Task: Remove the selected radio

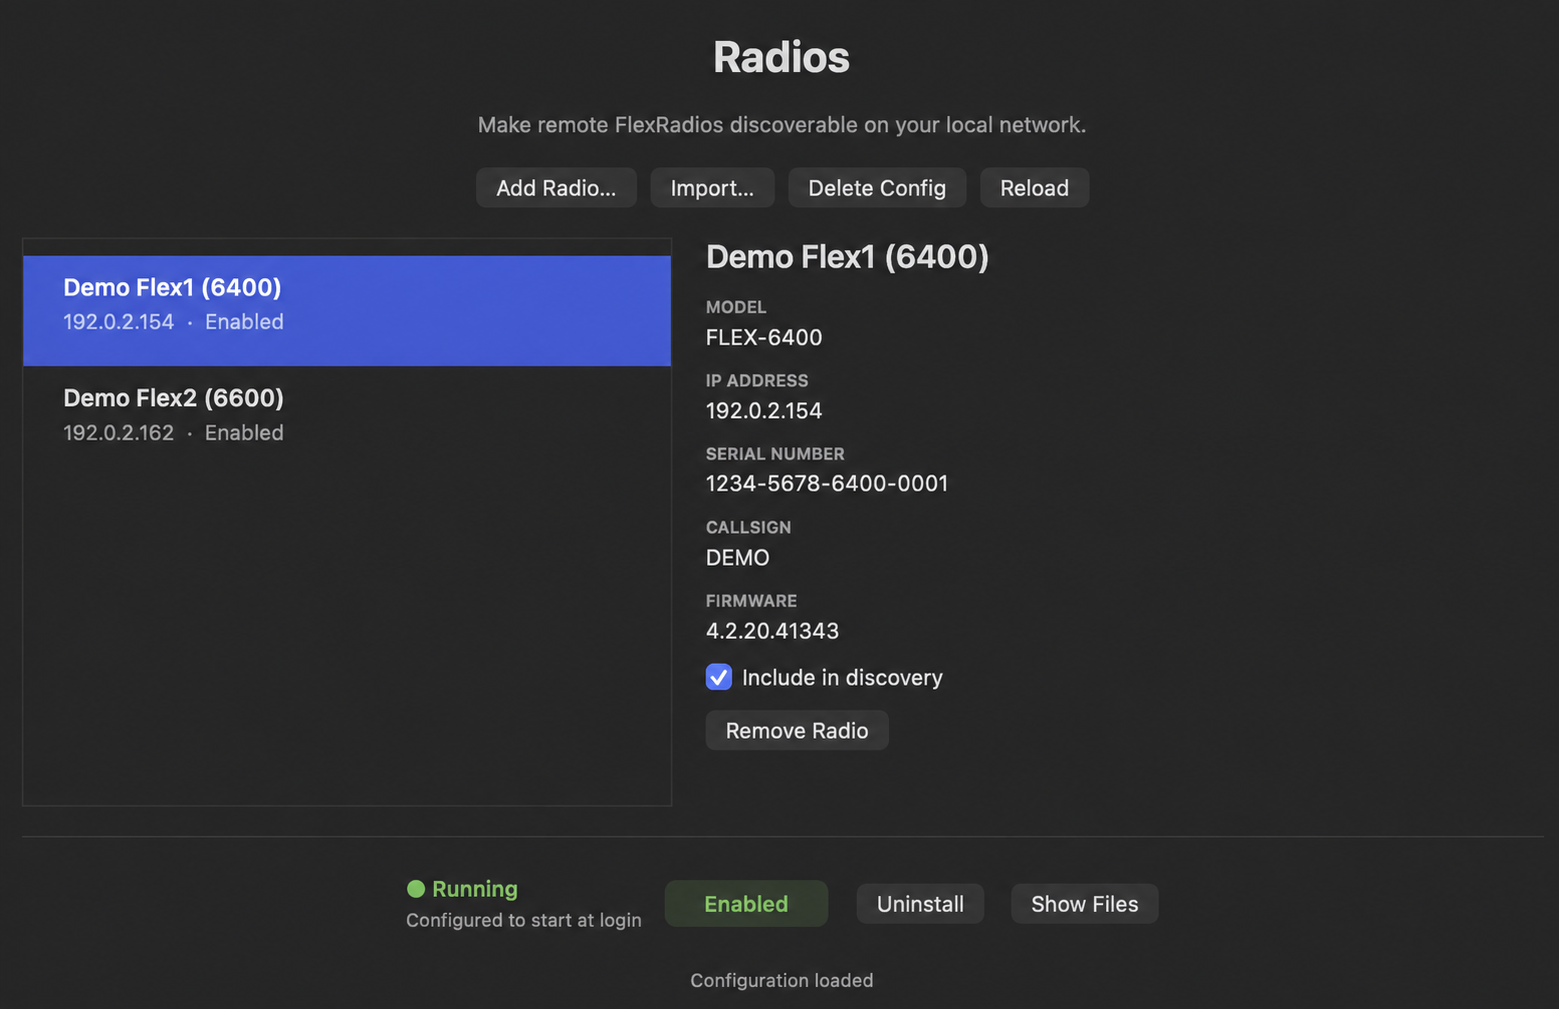Action: [x=797, y=731]
